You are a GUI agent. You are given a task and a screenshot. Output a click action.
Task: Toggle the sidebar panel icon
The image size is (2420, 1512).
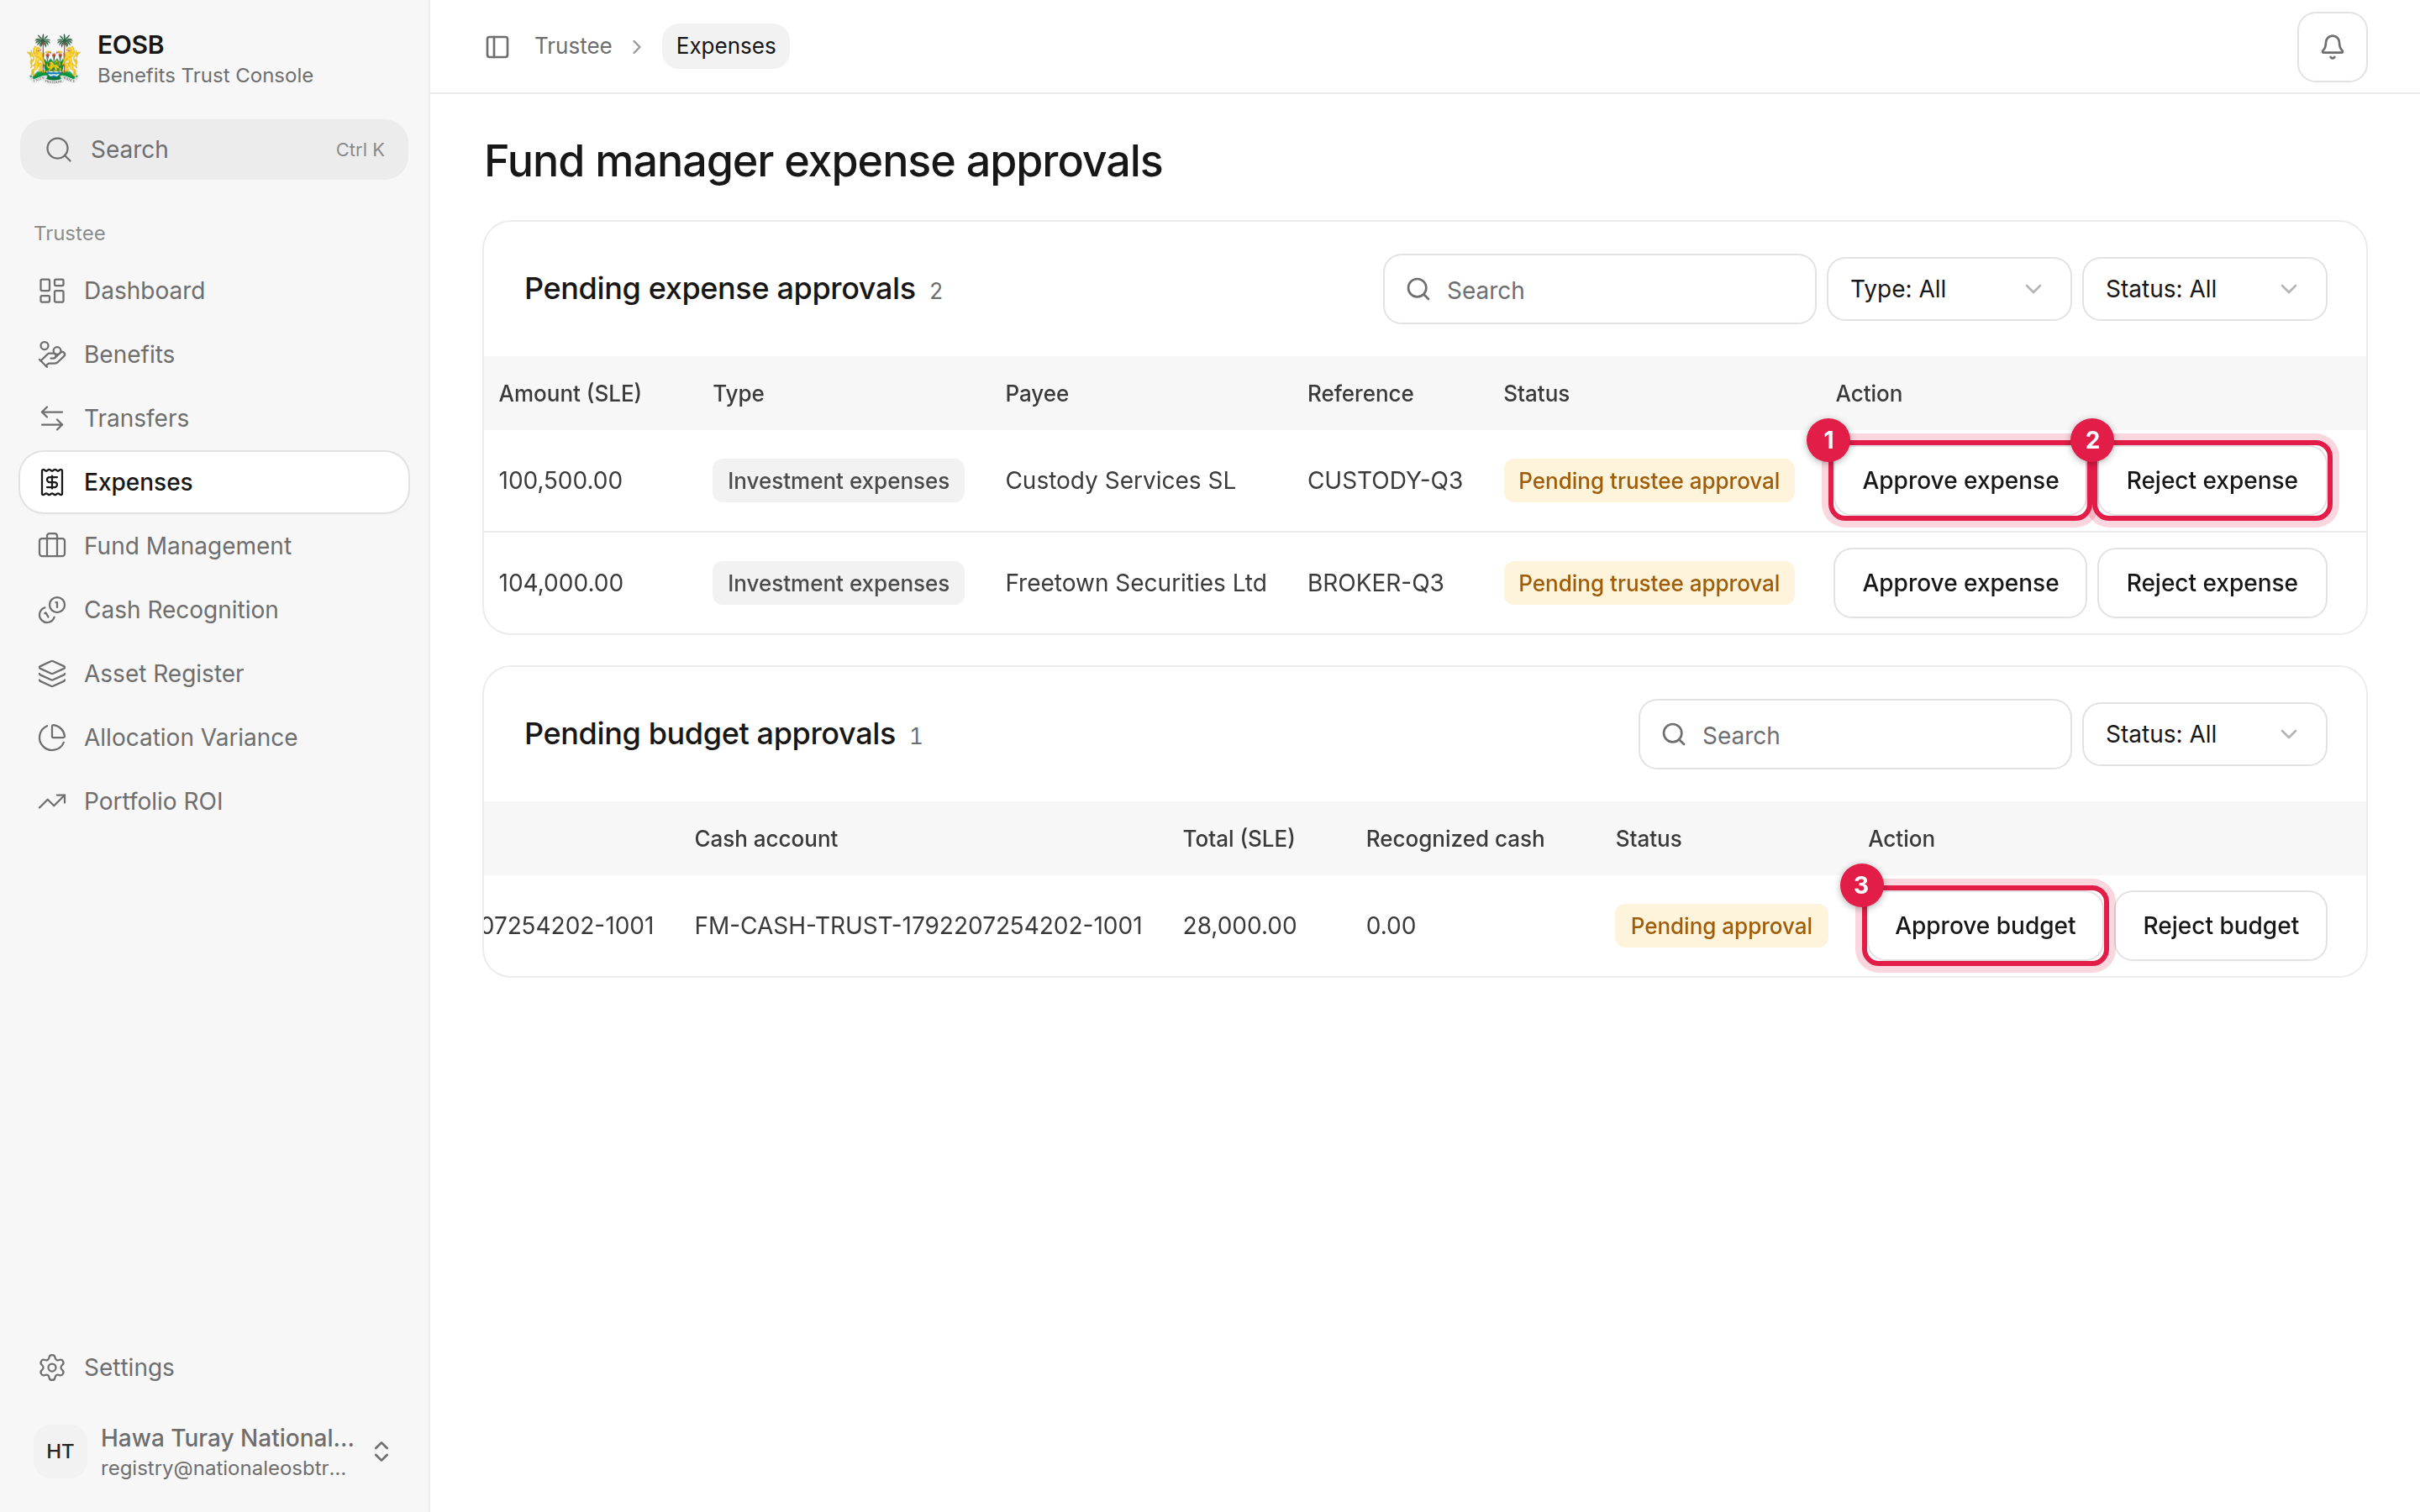497,47
